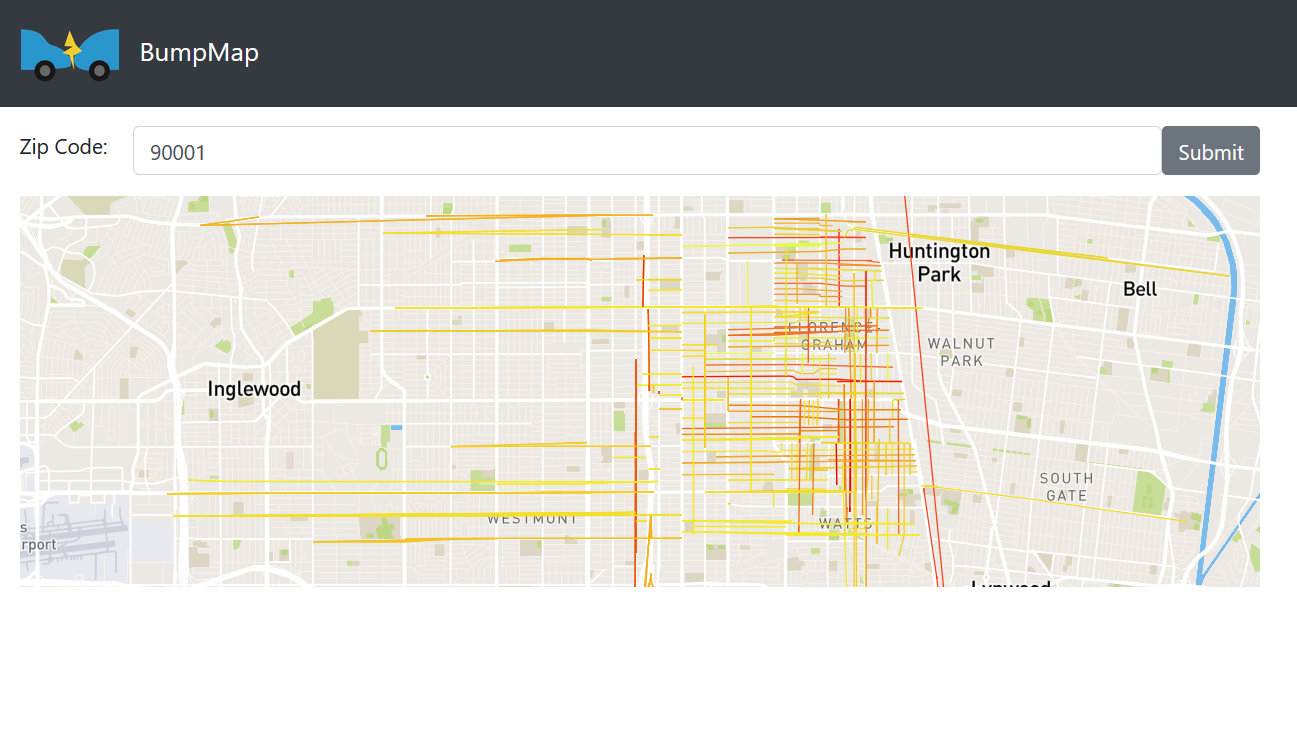The height and width of the screenshot is (730, 1297).
Task: Click inside the Zip Code input field
Action: tap(646, 150)
